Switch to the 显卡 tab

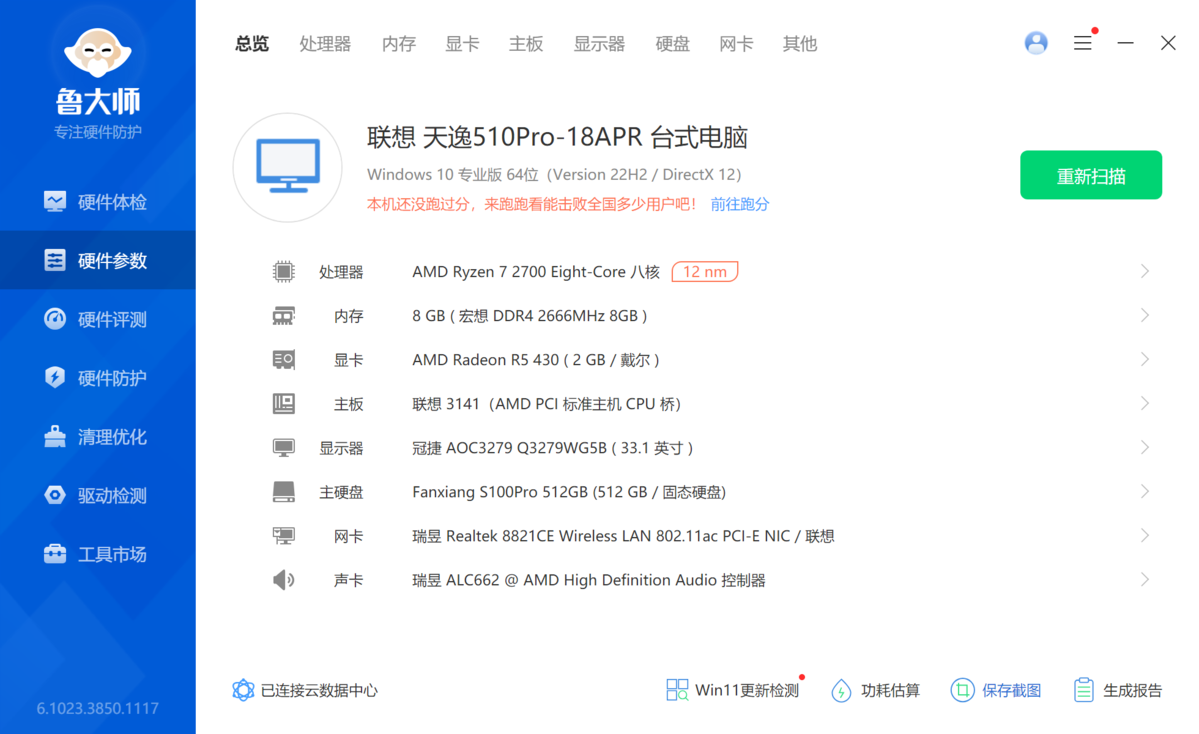(463, 44)
